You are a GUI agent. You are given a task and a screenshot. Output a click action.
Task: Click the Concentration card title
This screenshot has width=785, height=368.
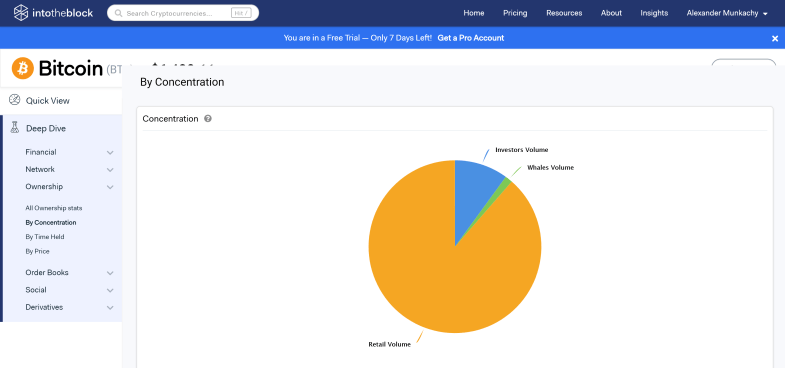(170, 119)
